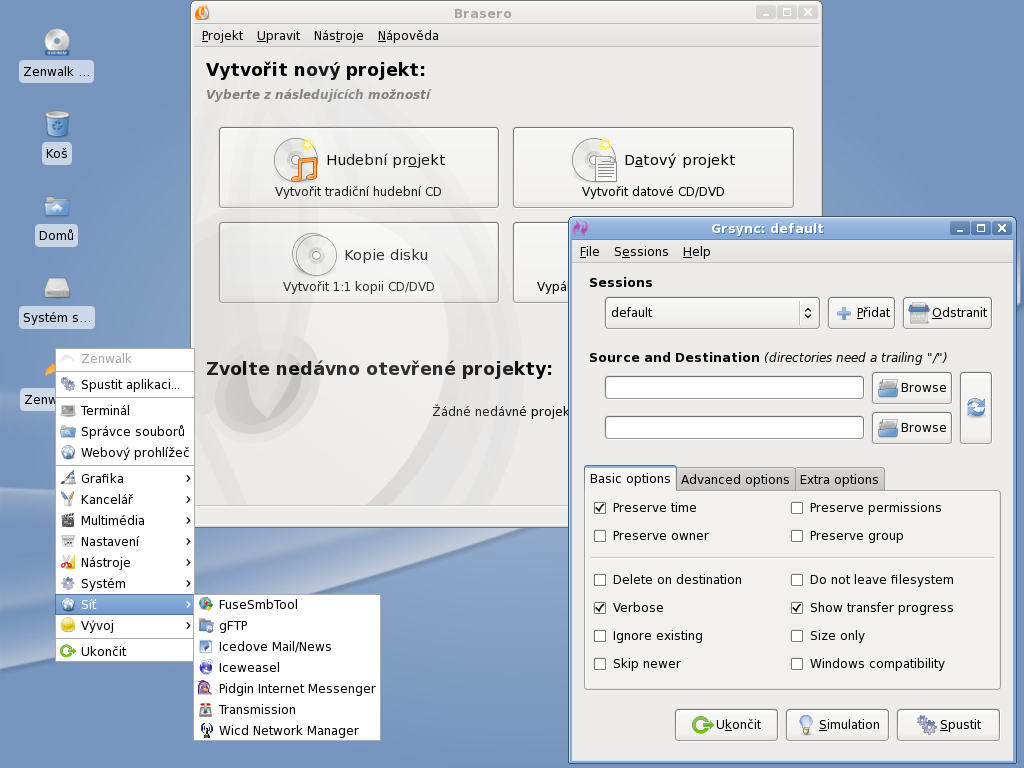Enable the Preserve group checkbox
This screenshot has height=768, width=1024.
797,536
